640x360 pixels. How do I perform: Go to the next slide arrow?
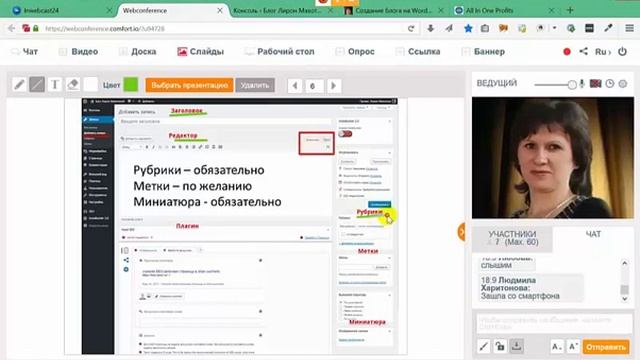point(333,86)
